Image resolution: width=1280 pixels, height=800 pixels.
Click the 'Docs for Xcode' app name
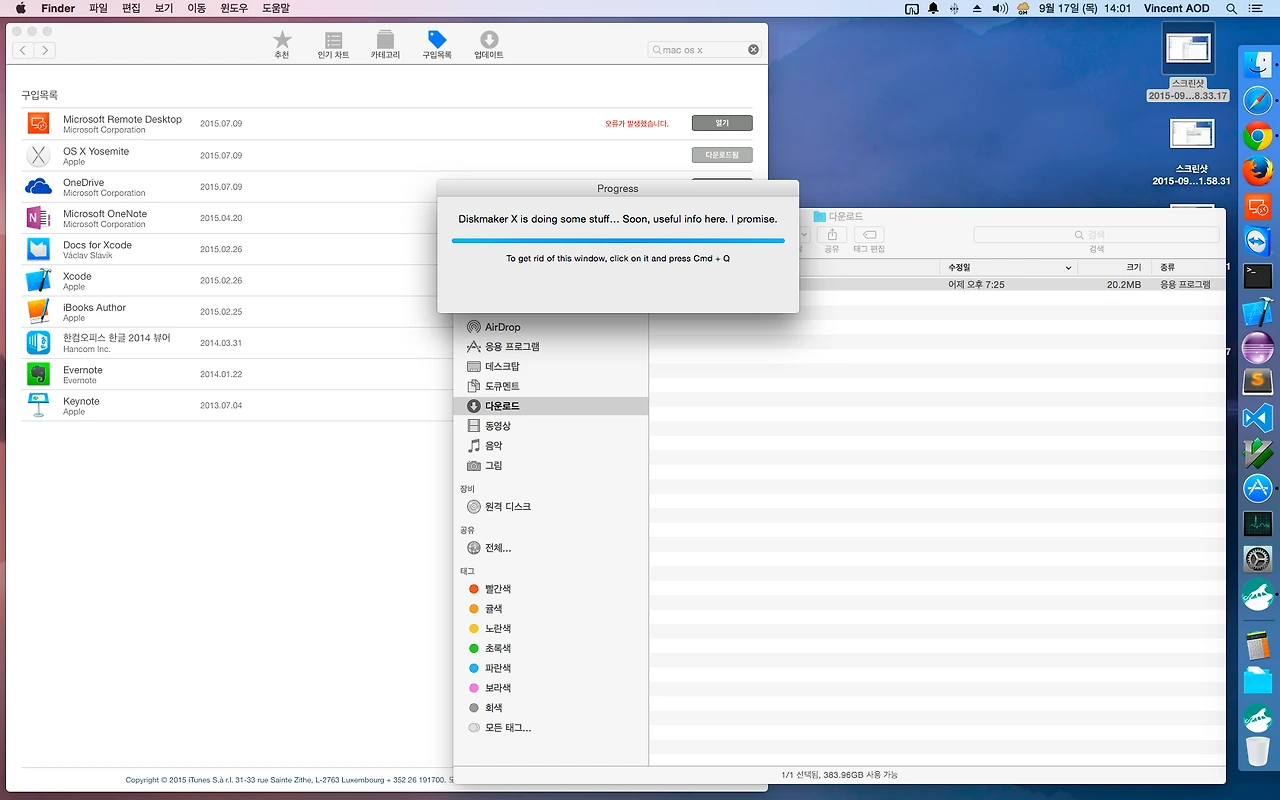97,245
